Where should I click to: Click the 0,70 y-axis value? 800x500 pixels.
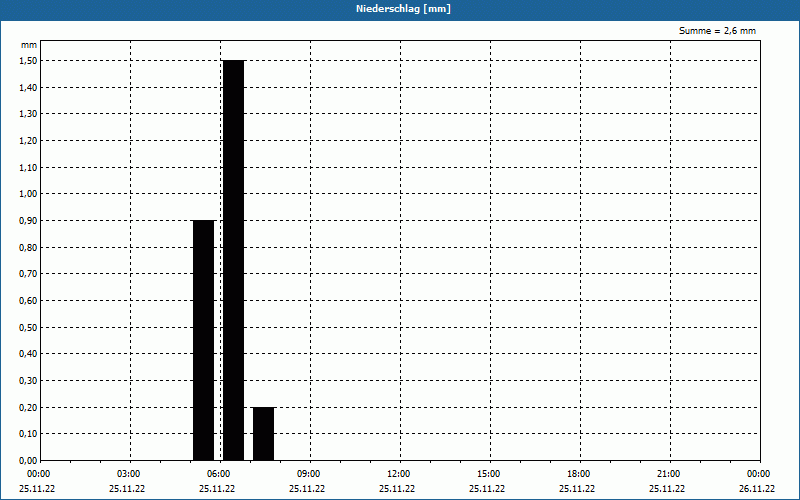[x=28, y=274]
